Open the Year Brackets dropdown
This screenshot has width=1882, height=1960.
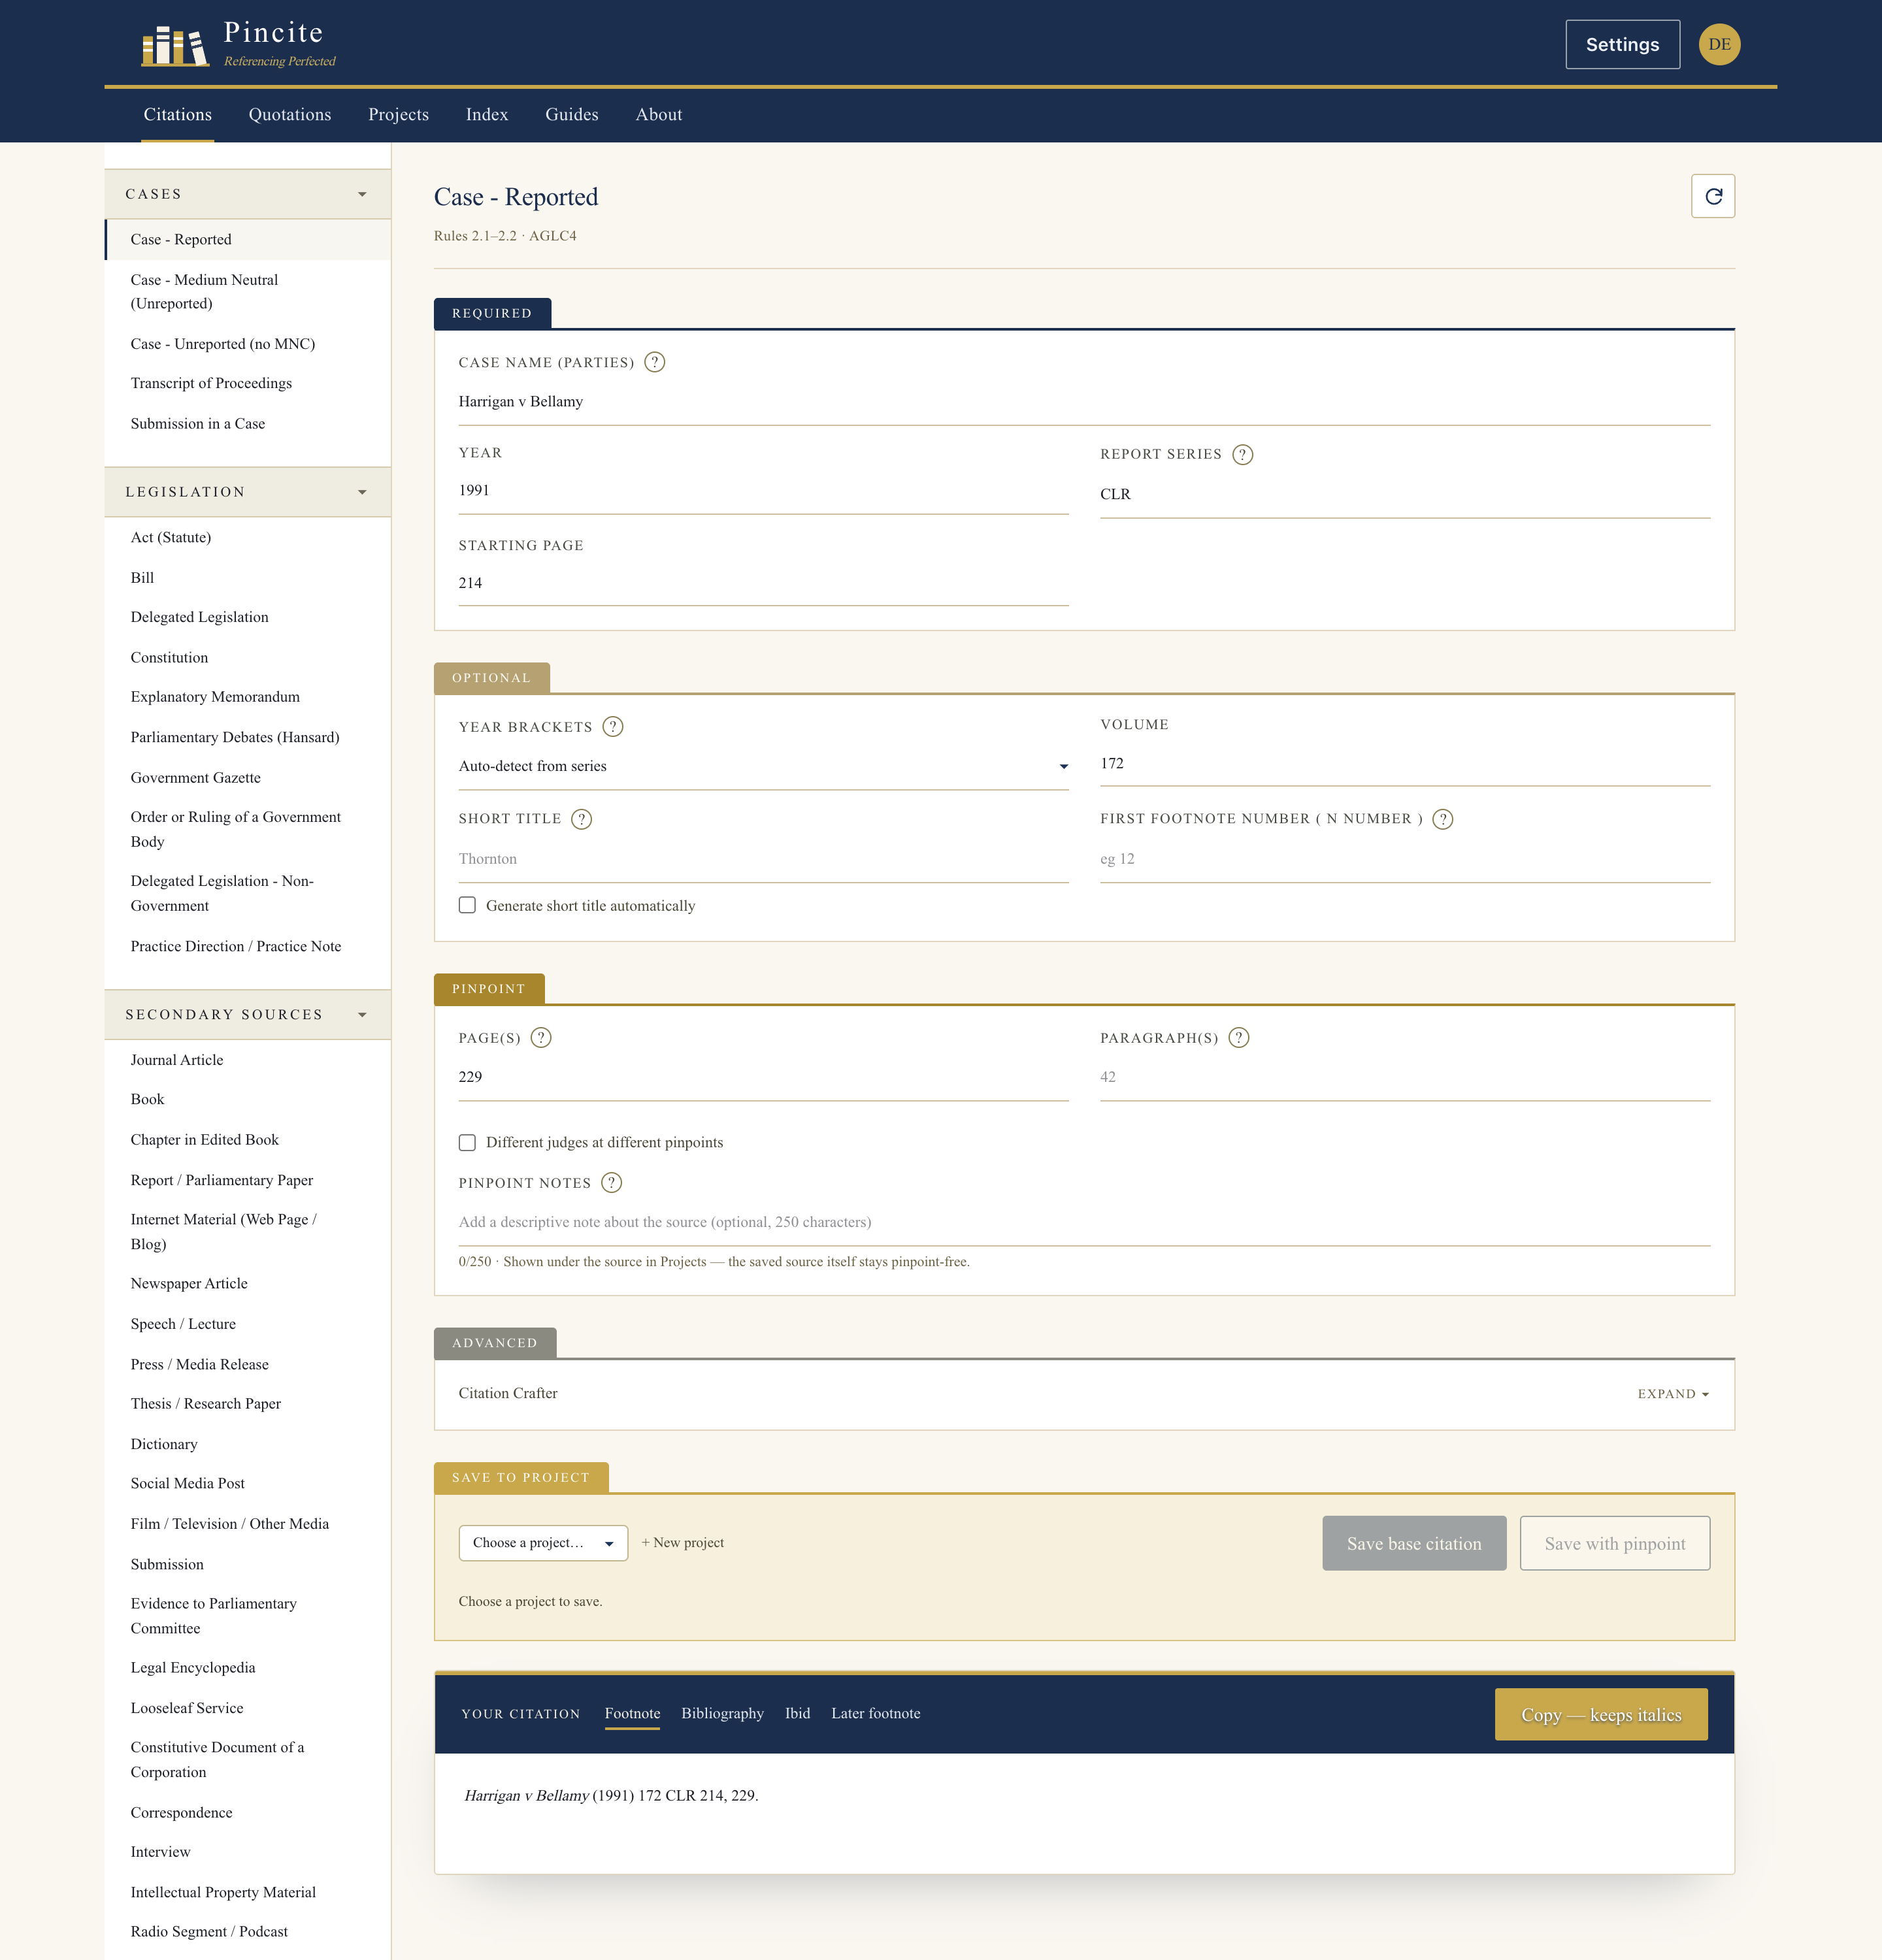point(763,766)
